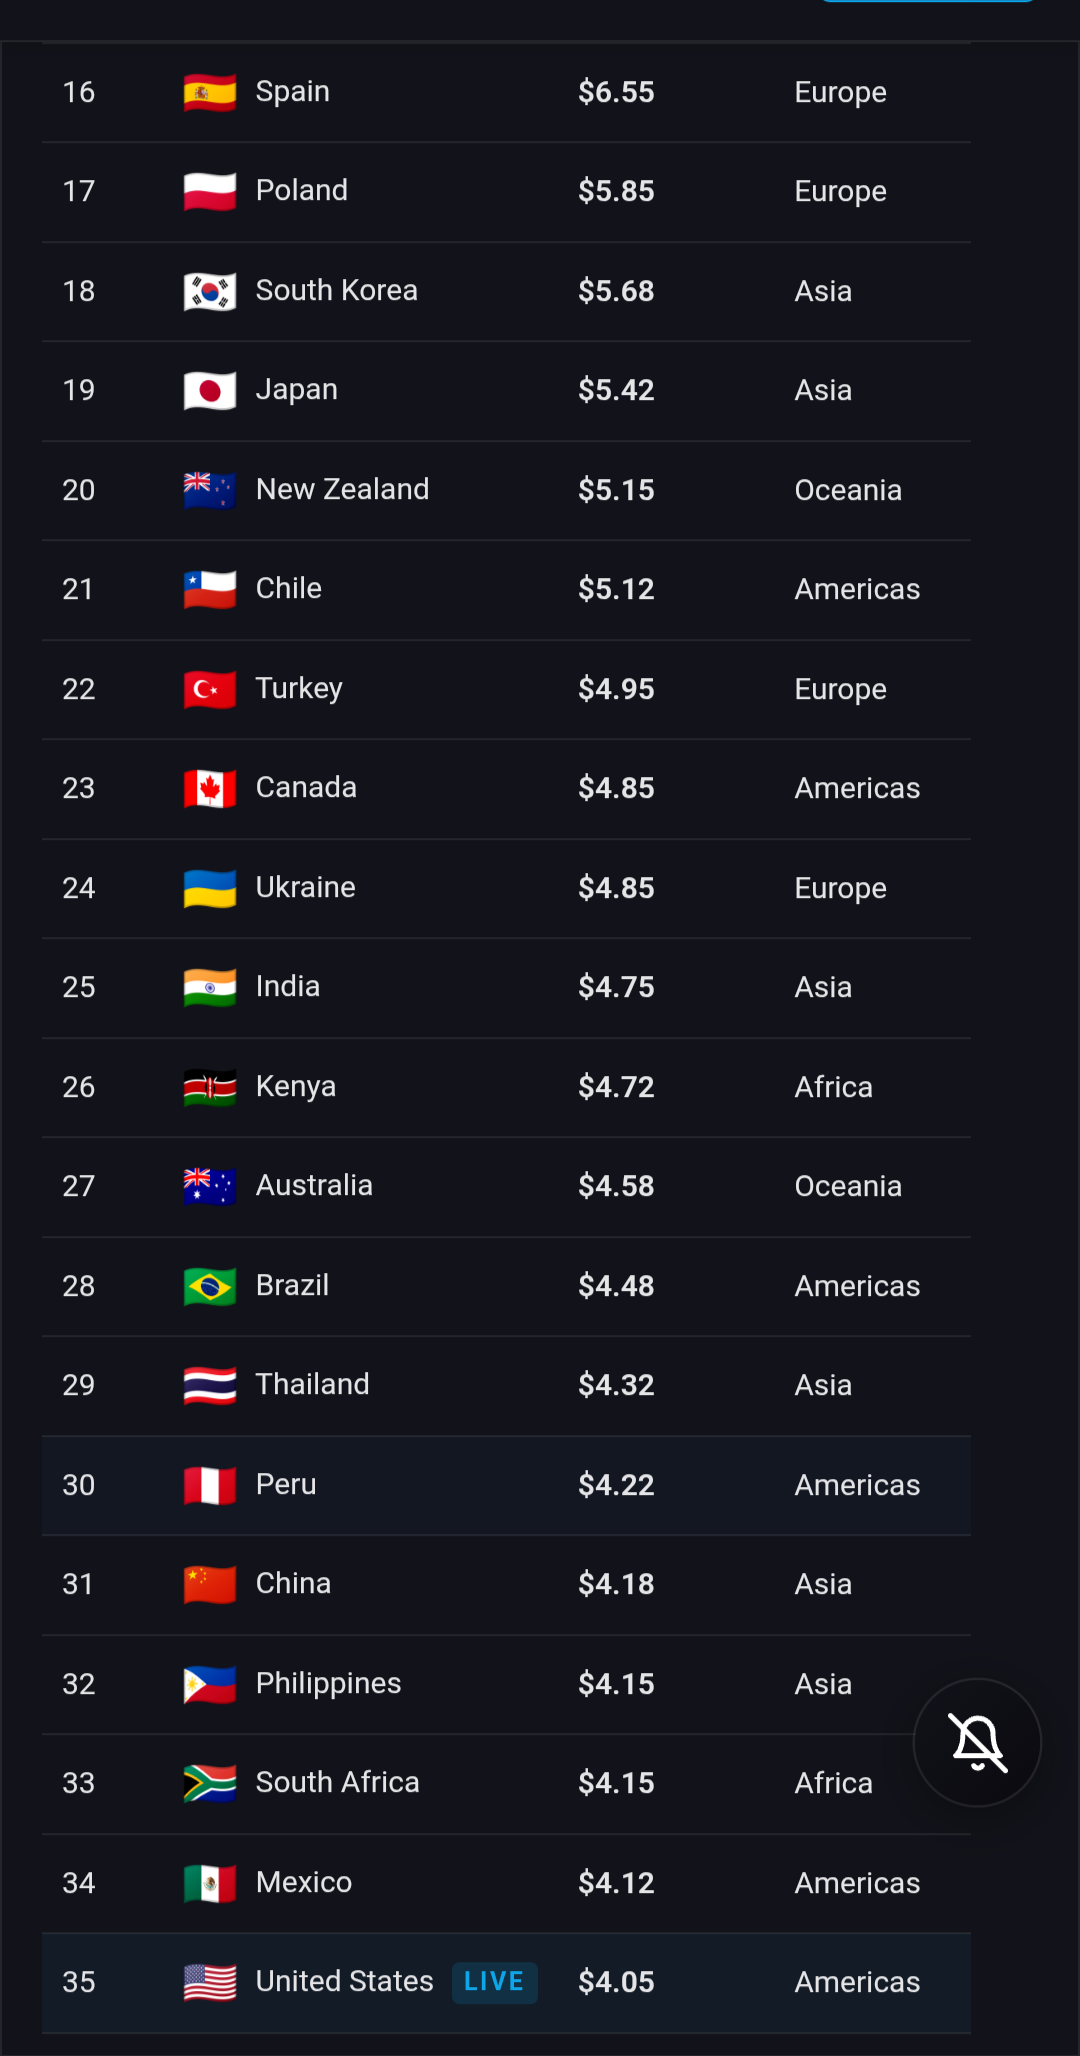Click the Brazil flag icon
Image resolution: width=1080 pixels, height=2056 pixels.
210,1286
